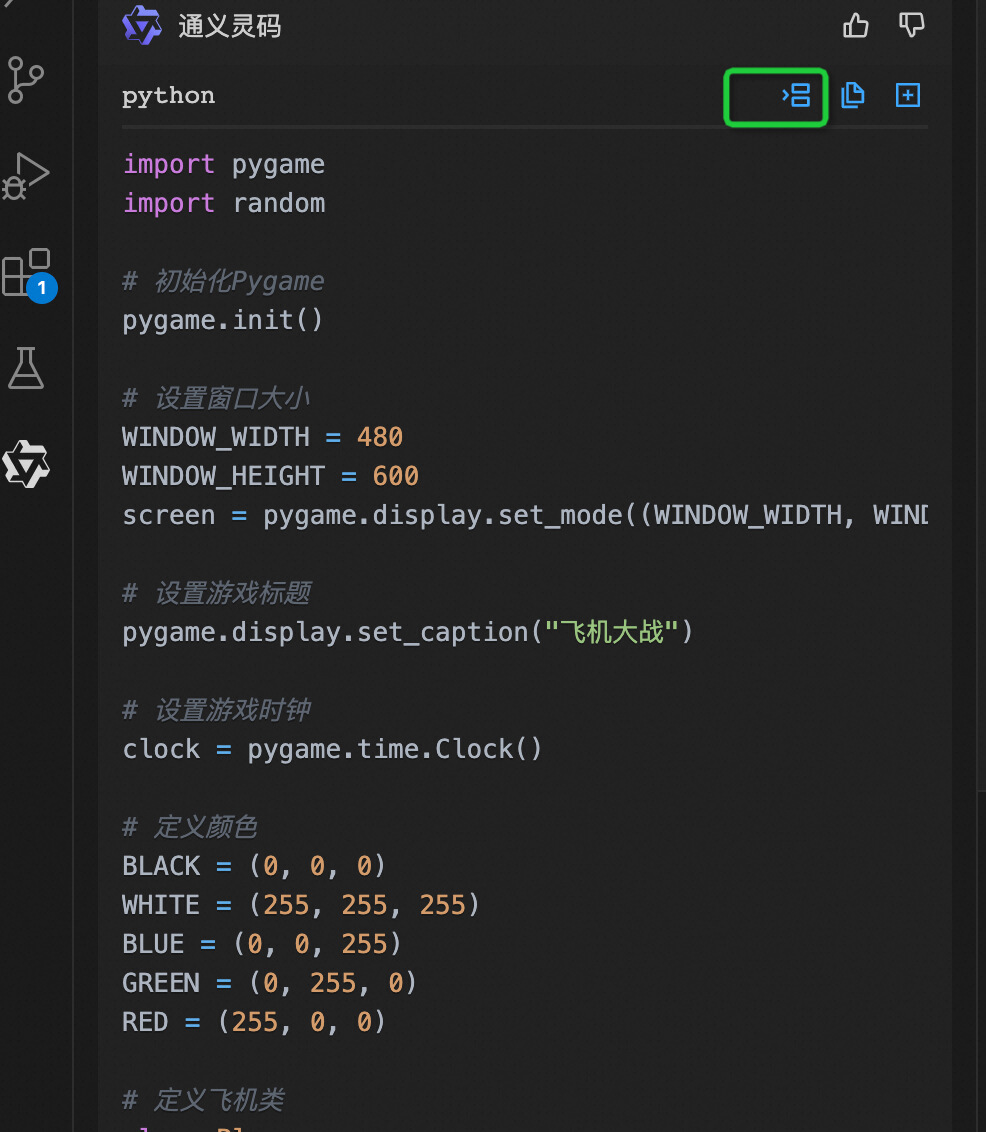The height and width of the screenshot is (1132, 986).
Task: Open the Testing flask panel
Action: pyautogui.click(x=26, y=368)
